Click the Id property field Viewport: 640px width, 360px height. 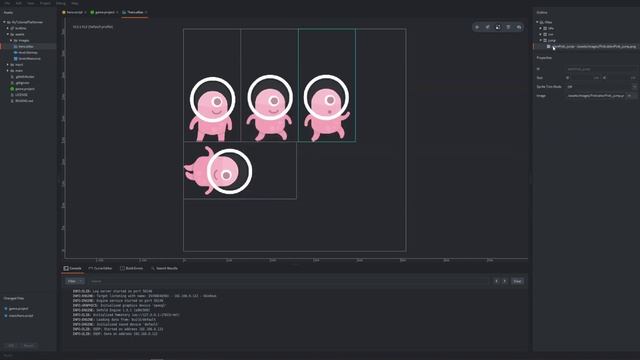coord(602,69)
